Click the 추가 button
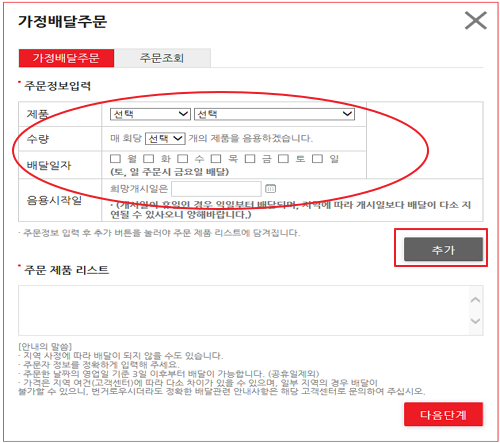Image resolution: width=500 pixels, height=443 pixels. pyautogui.click(x=443, y=249)
